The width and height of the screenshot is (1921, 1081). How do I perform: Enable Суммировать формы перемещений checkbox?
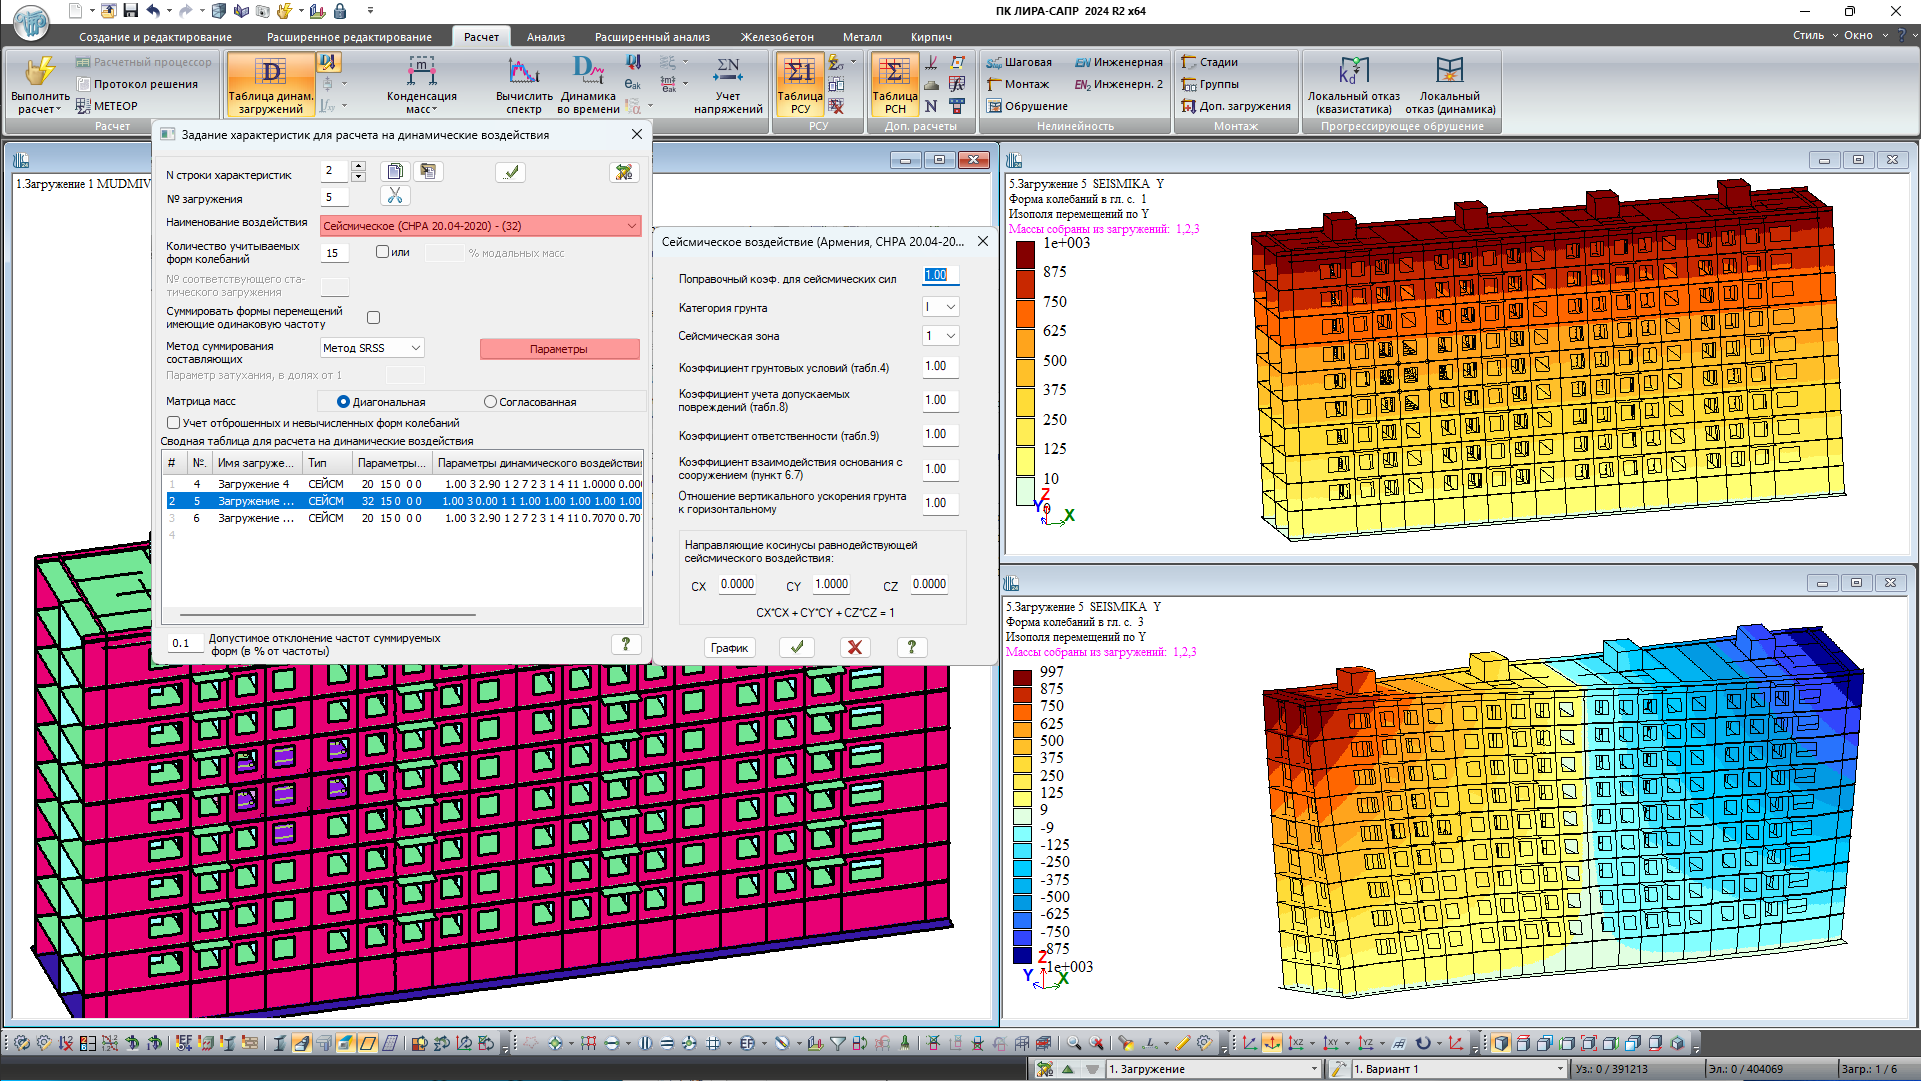point(374,318)
